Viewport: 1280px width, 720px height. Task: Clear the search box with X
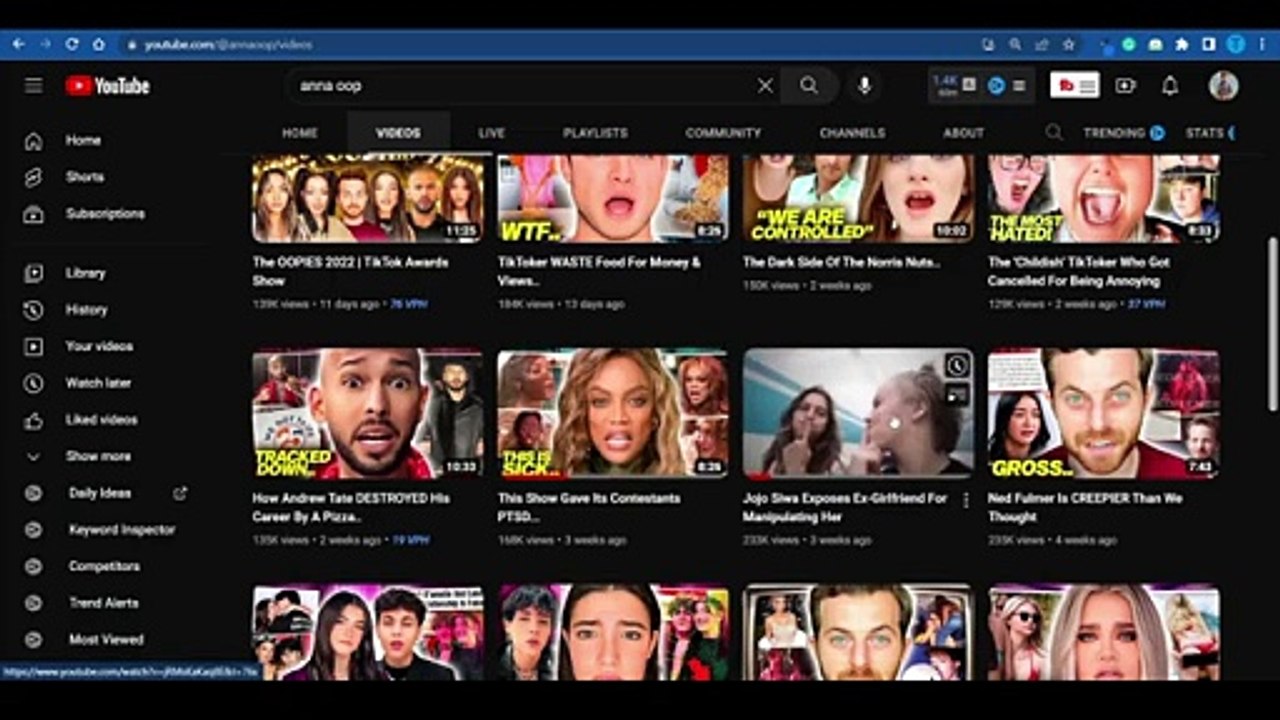coord(765,86)
